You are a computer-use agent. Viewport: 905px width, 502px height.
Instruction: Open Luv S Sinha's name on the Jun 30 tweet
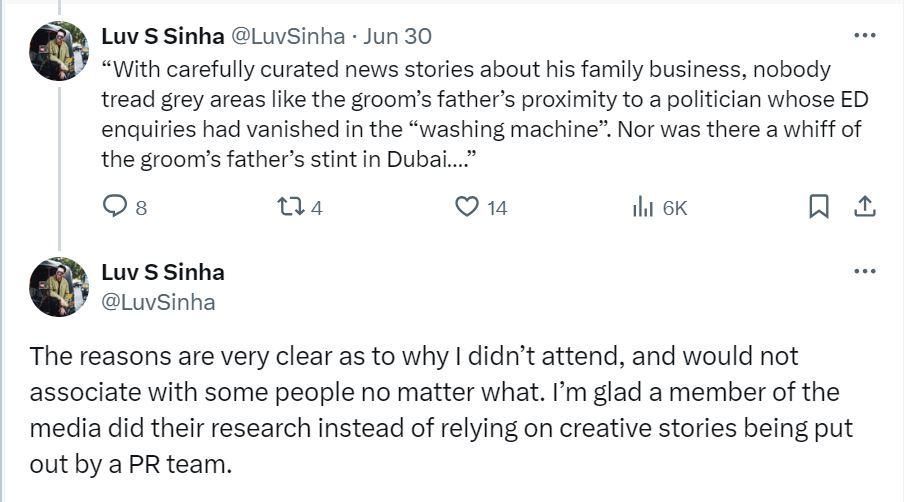pos(163,36)
